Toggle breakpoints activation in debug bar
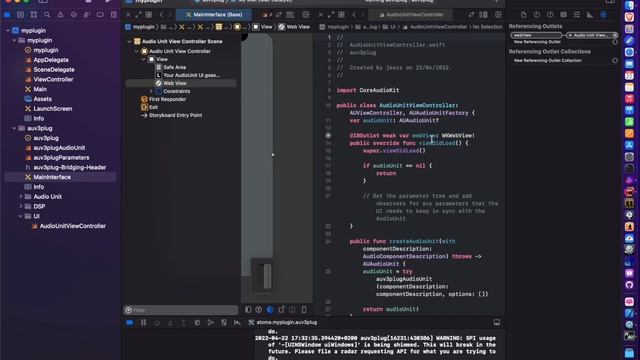 (130, 322)
